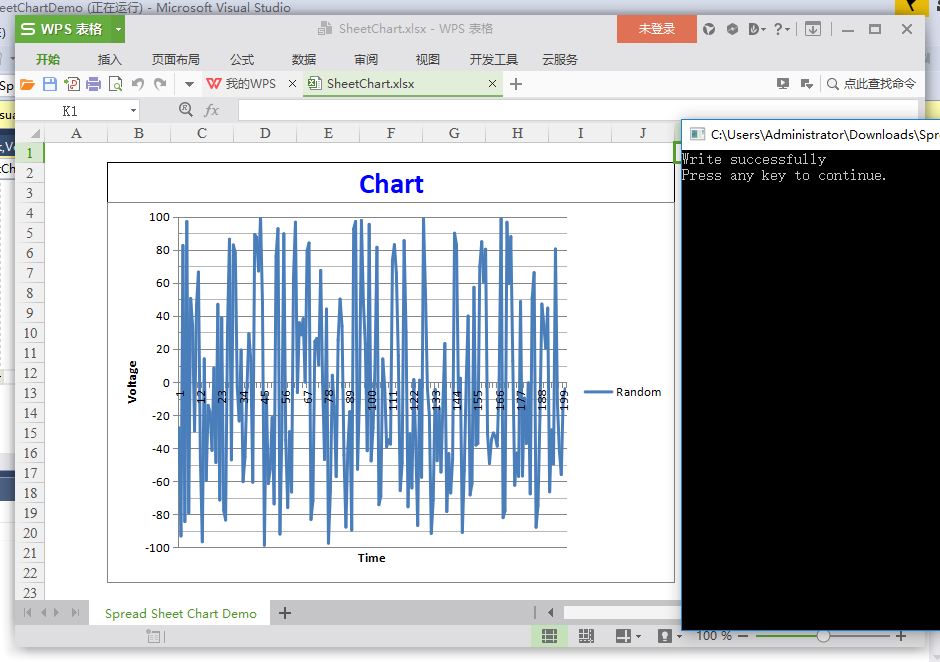
Task: Click into the formula bar input field
Action: tap(578, 110)
